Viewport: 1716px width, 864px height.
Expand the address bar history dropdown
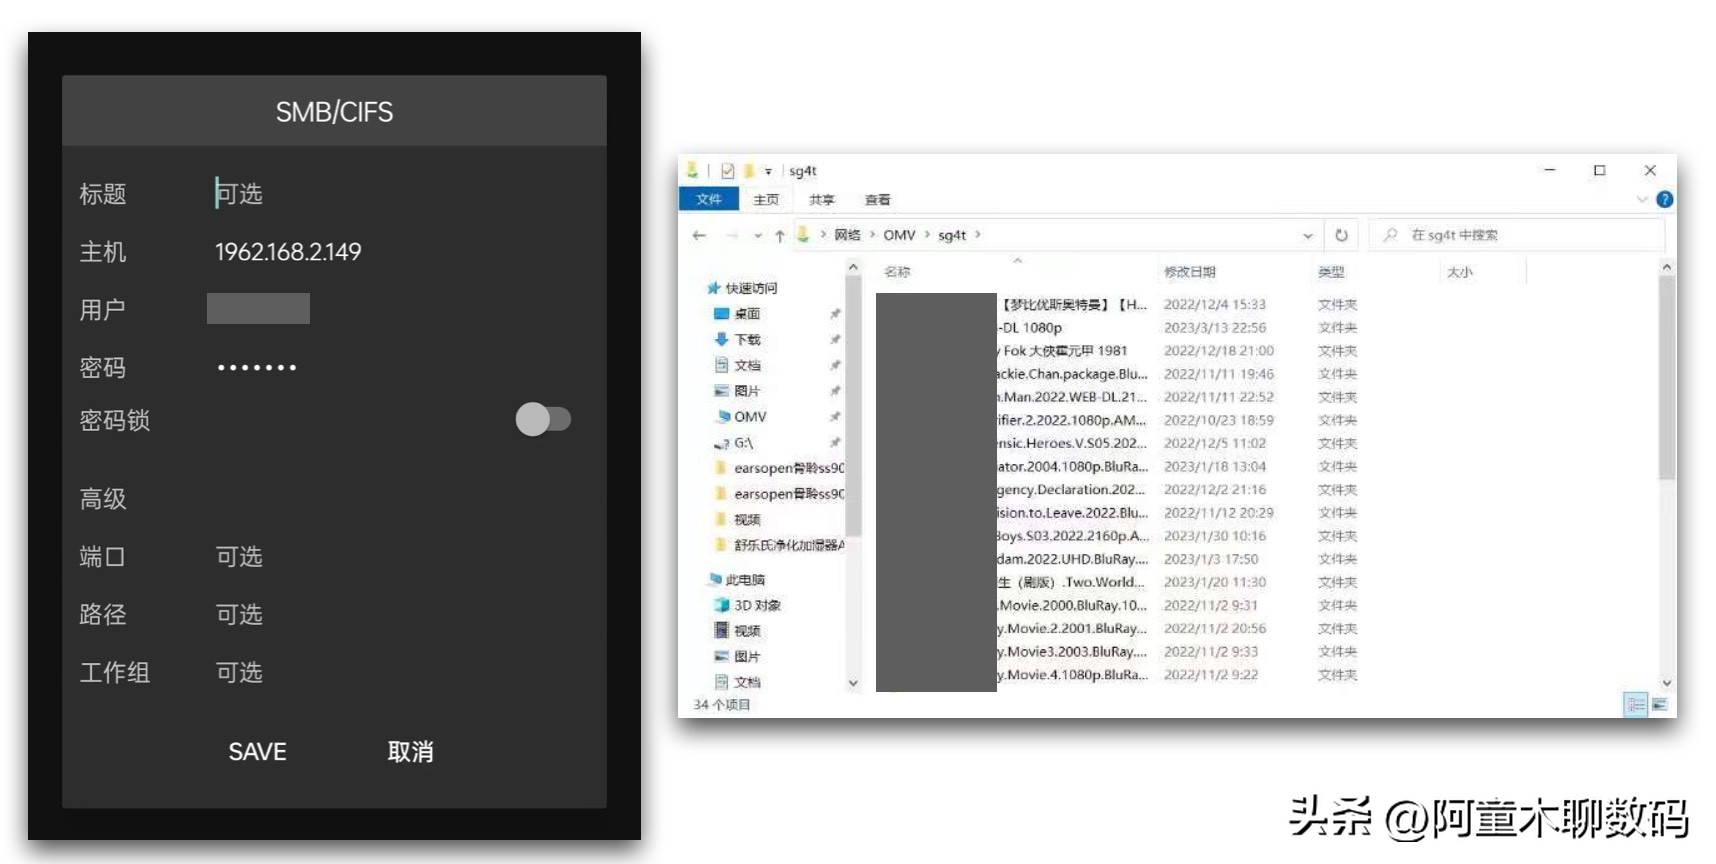click(x=1308, y=236)
